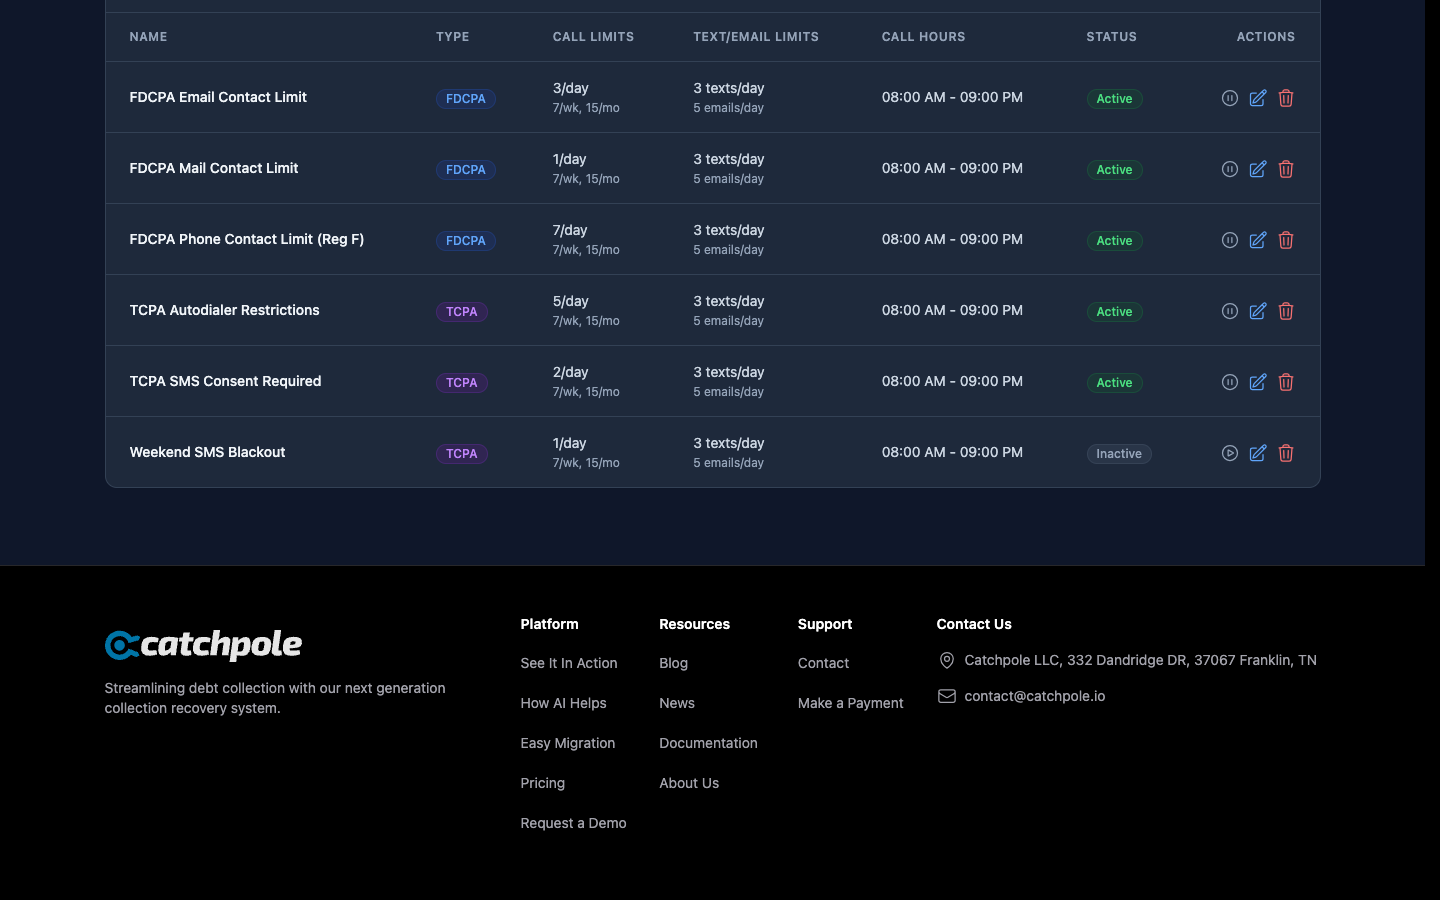This screenshot has width=1440, height=900.
Task: Edit the Weekend SMS Blackout rule
Action: tap(1257, 453)
